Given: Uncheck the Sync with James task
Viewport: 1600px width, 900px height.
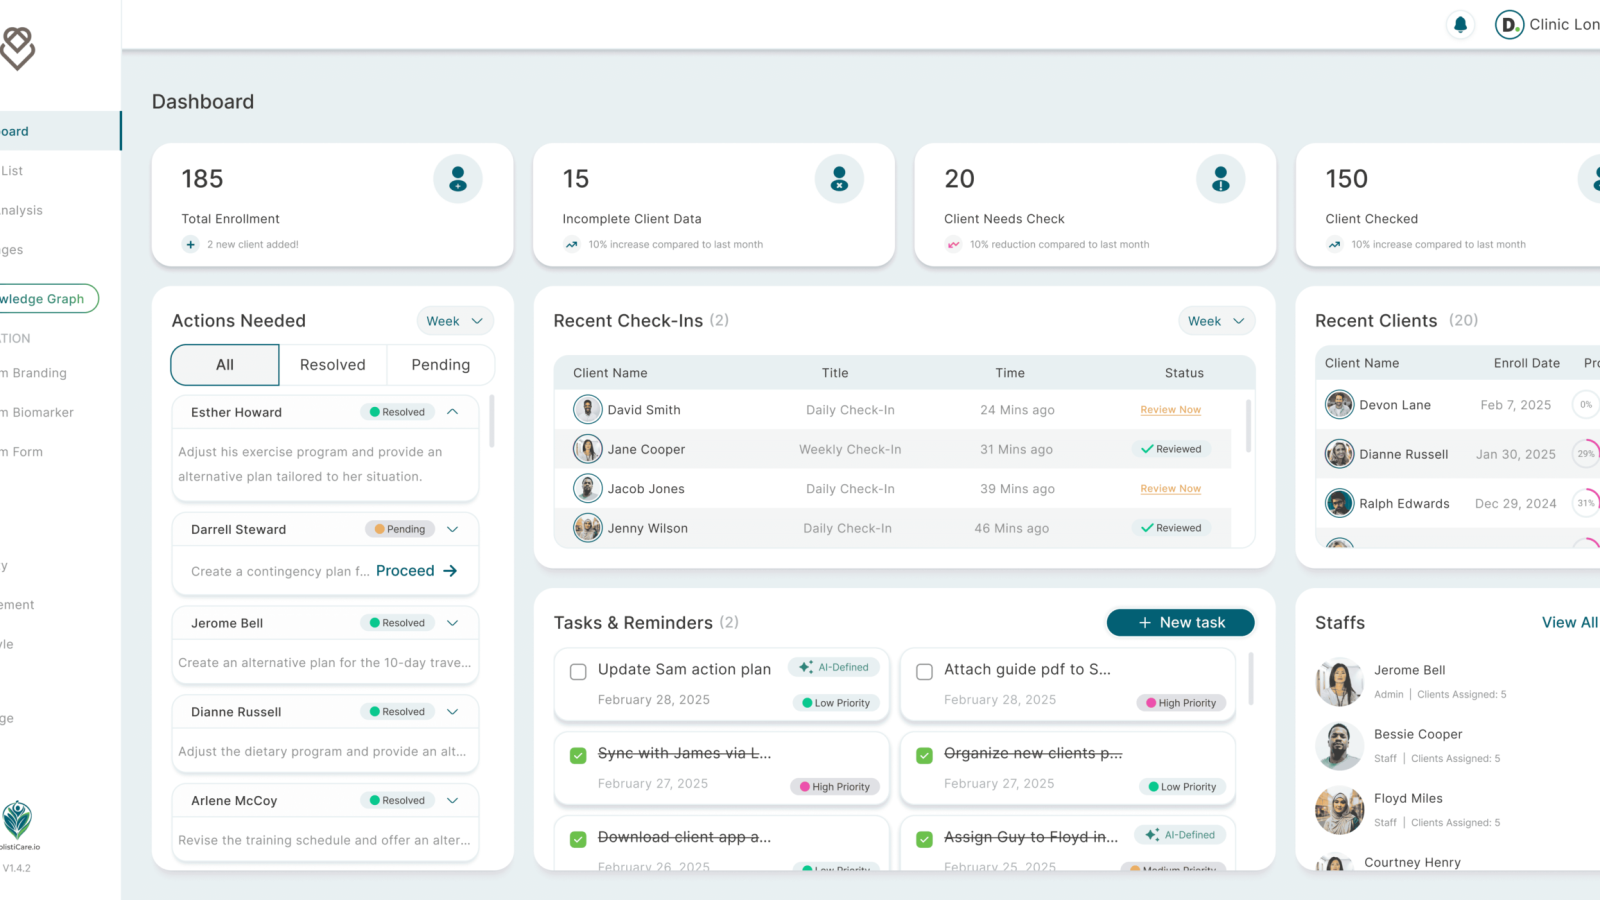Looking at the screenshot, I should click(578, 755).
